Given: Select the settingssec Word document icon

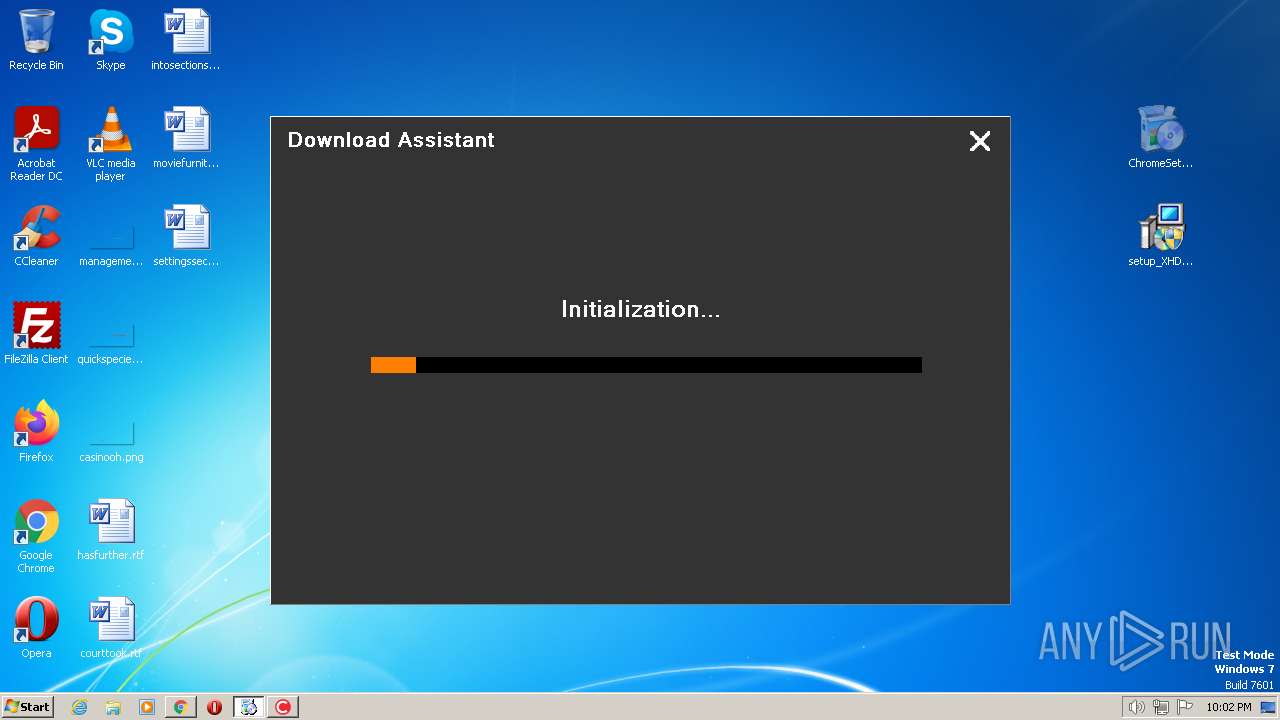Looking at the screenshot, I should [x=186, y=236].
